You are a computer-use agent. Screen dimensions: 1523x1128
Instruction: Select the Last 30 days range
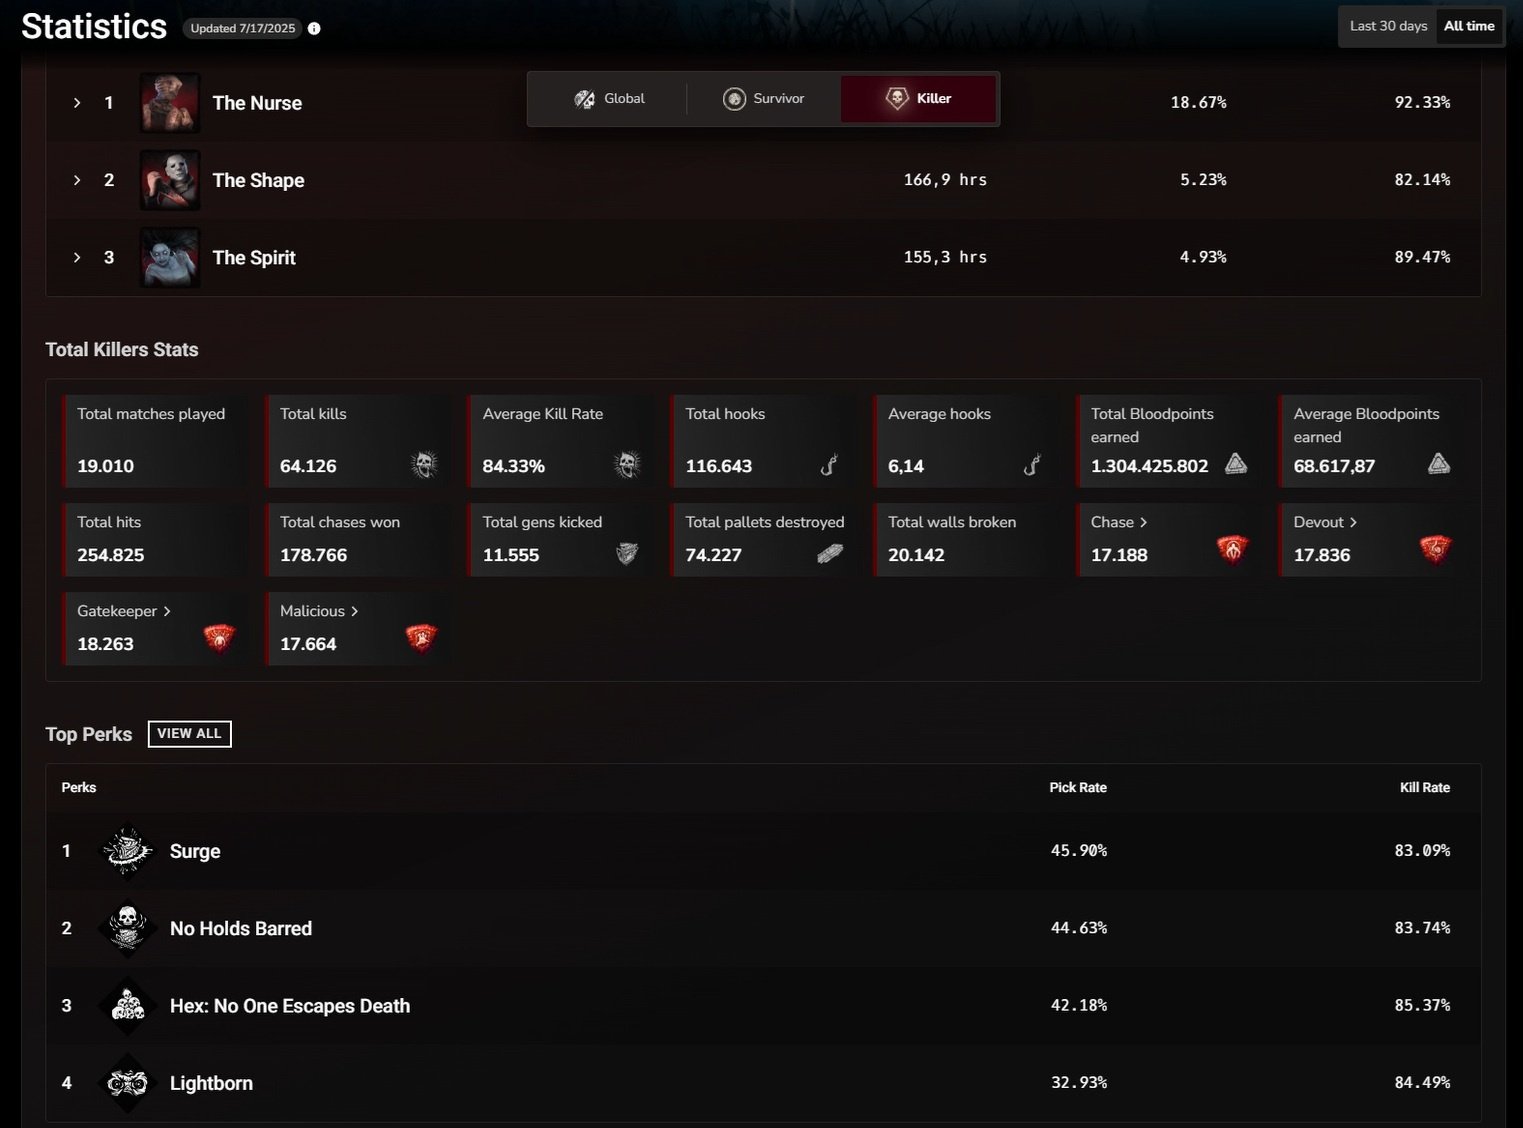point(1388,27)
